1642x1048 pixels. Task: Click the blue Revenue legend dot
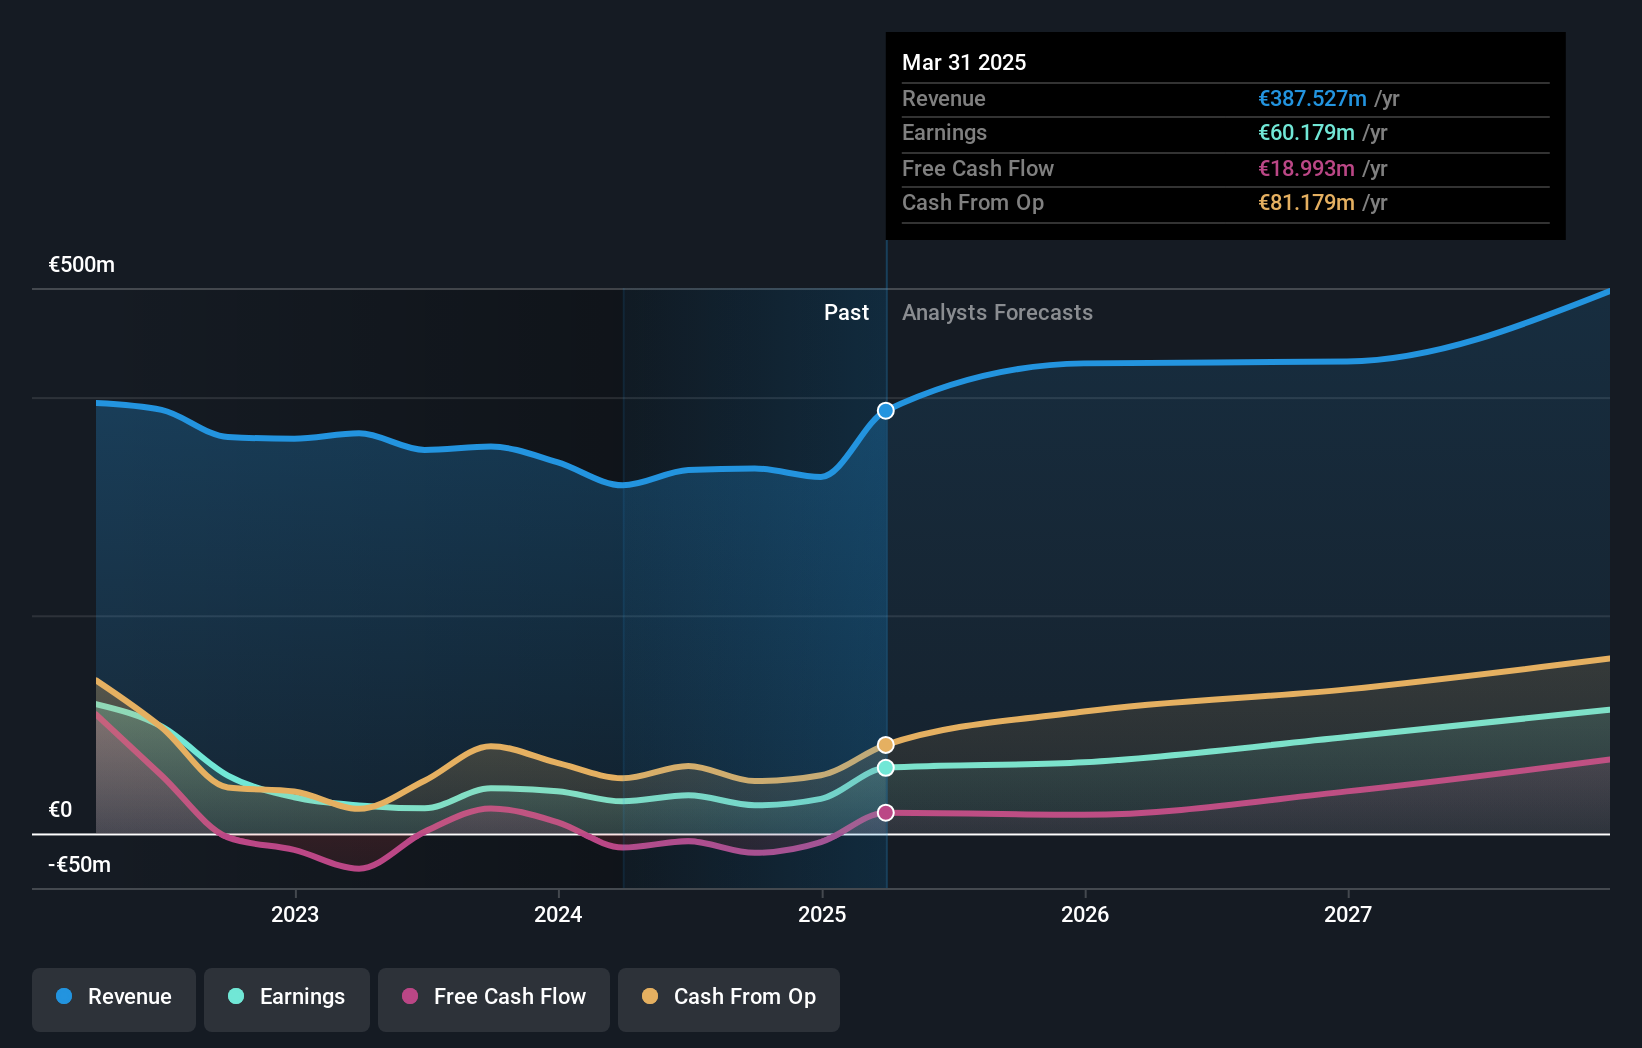pos(64,997)
